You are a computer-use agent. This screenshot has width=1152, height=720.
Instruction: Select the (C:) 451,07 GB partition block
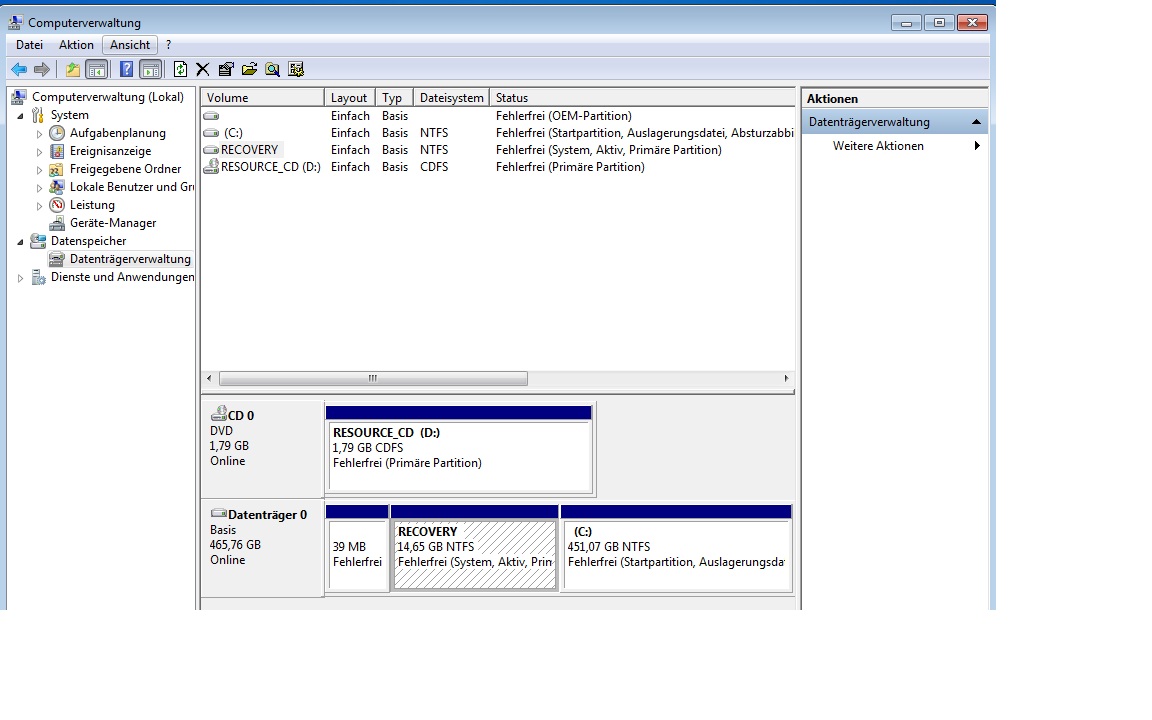pos(676,548)
